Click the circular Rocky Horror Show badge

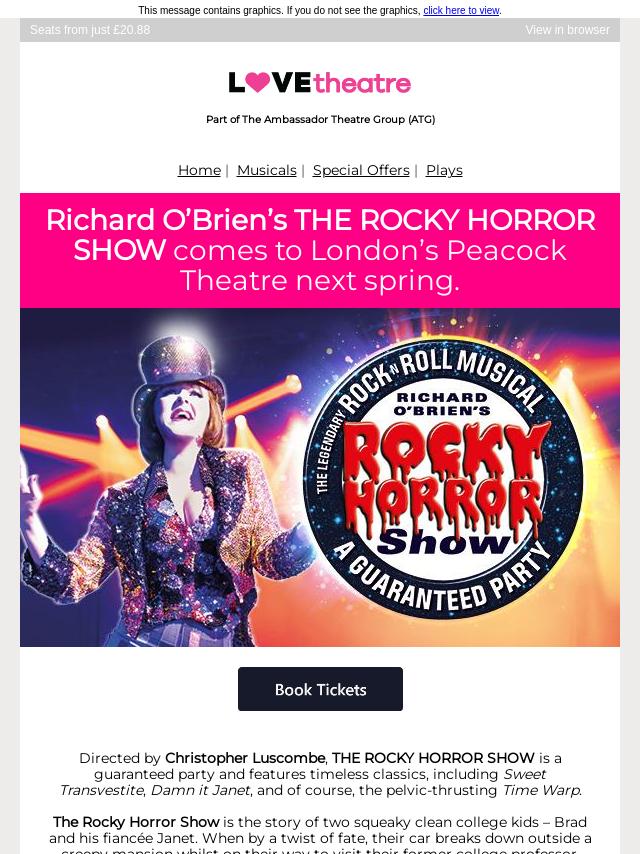coord(442,478)
